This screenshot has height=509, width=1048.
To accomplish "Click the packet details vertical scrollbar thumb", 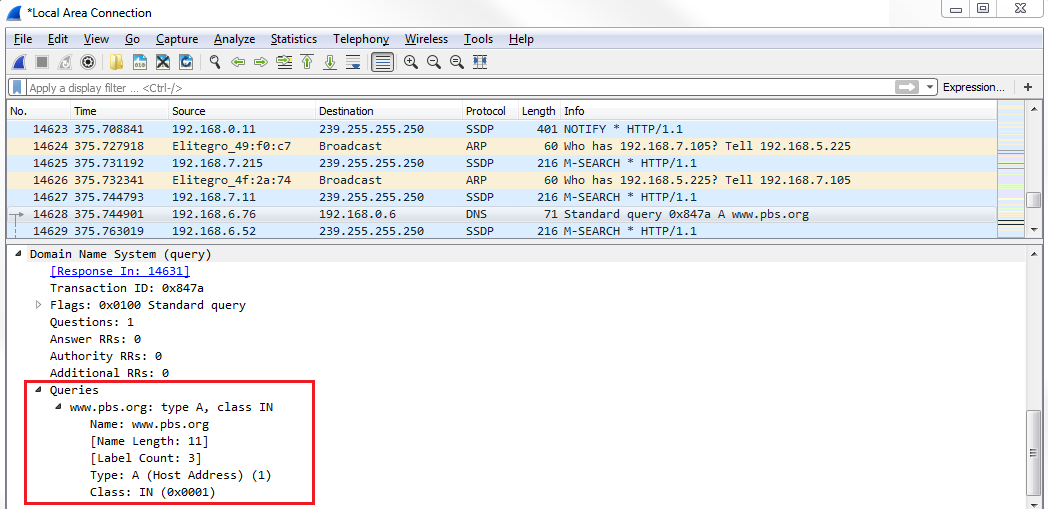I will (1034, 453).
